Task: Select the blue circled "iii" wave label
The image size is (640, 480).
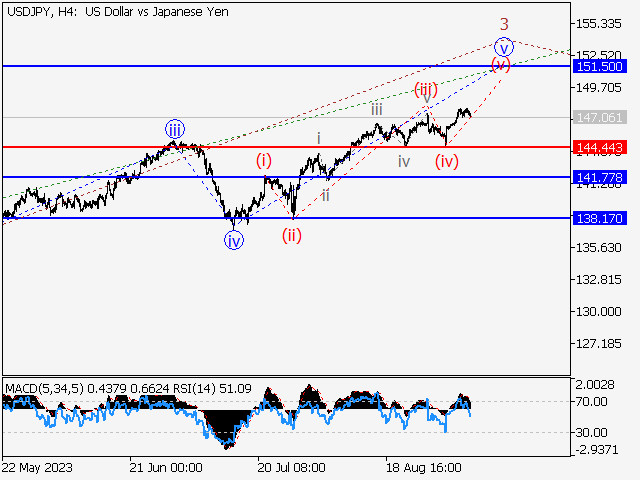Action: (175, 130)
